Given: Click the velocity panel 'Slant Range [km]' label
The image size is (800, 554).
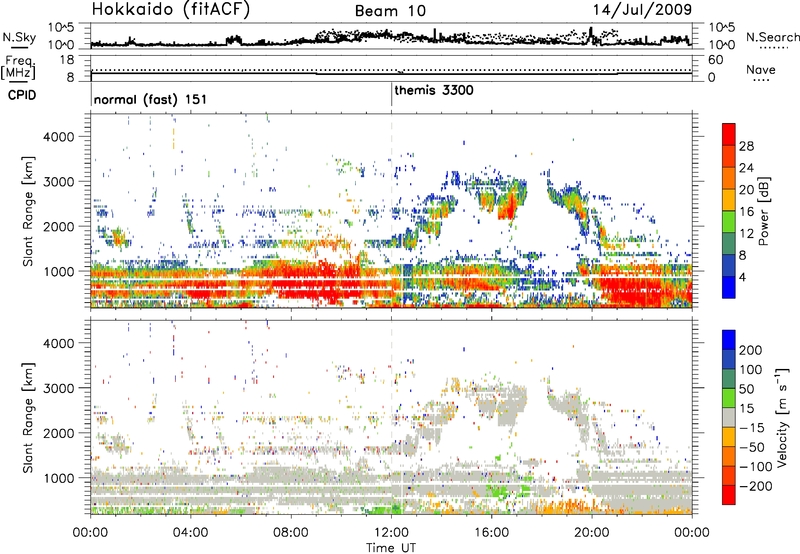Looking at the screenshot, I should pos(28,418).
